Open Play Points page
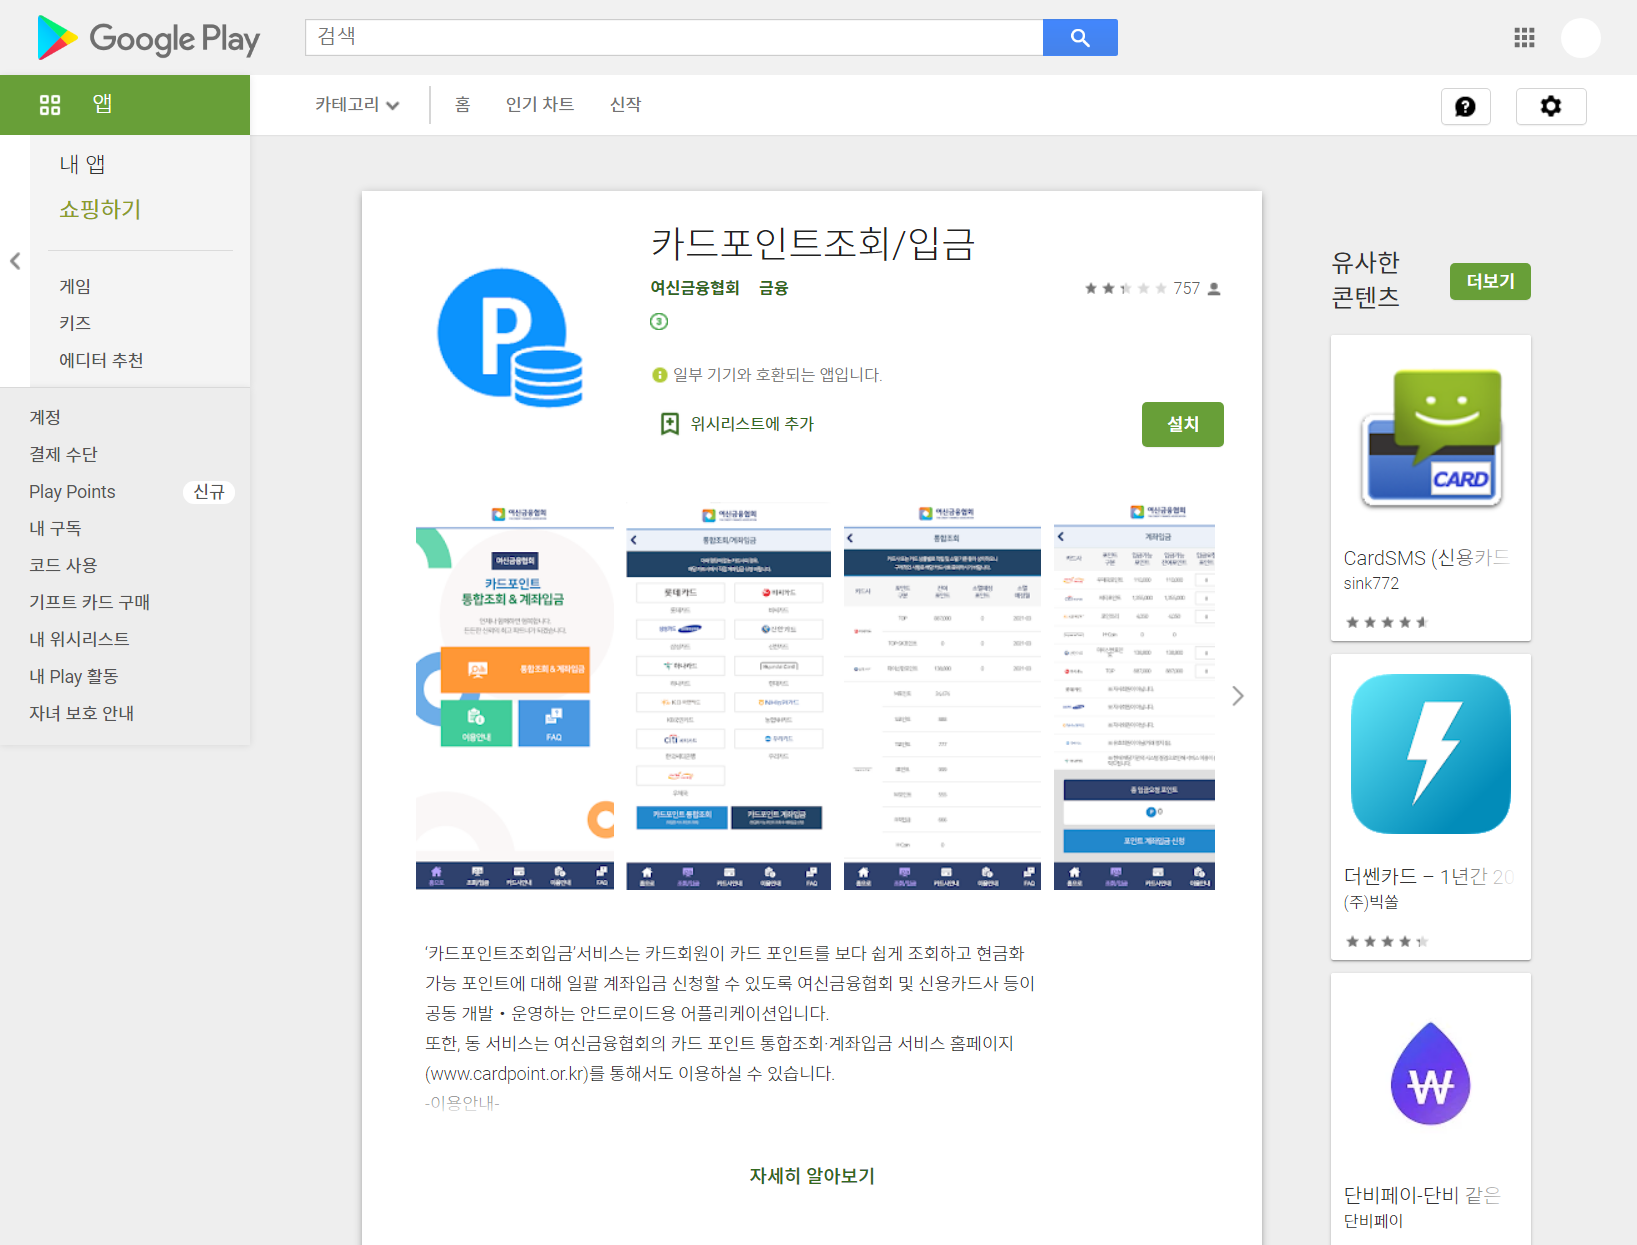1637x1245 pixels. tap(72, 491)
